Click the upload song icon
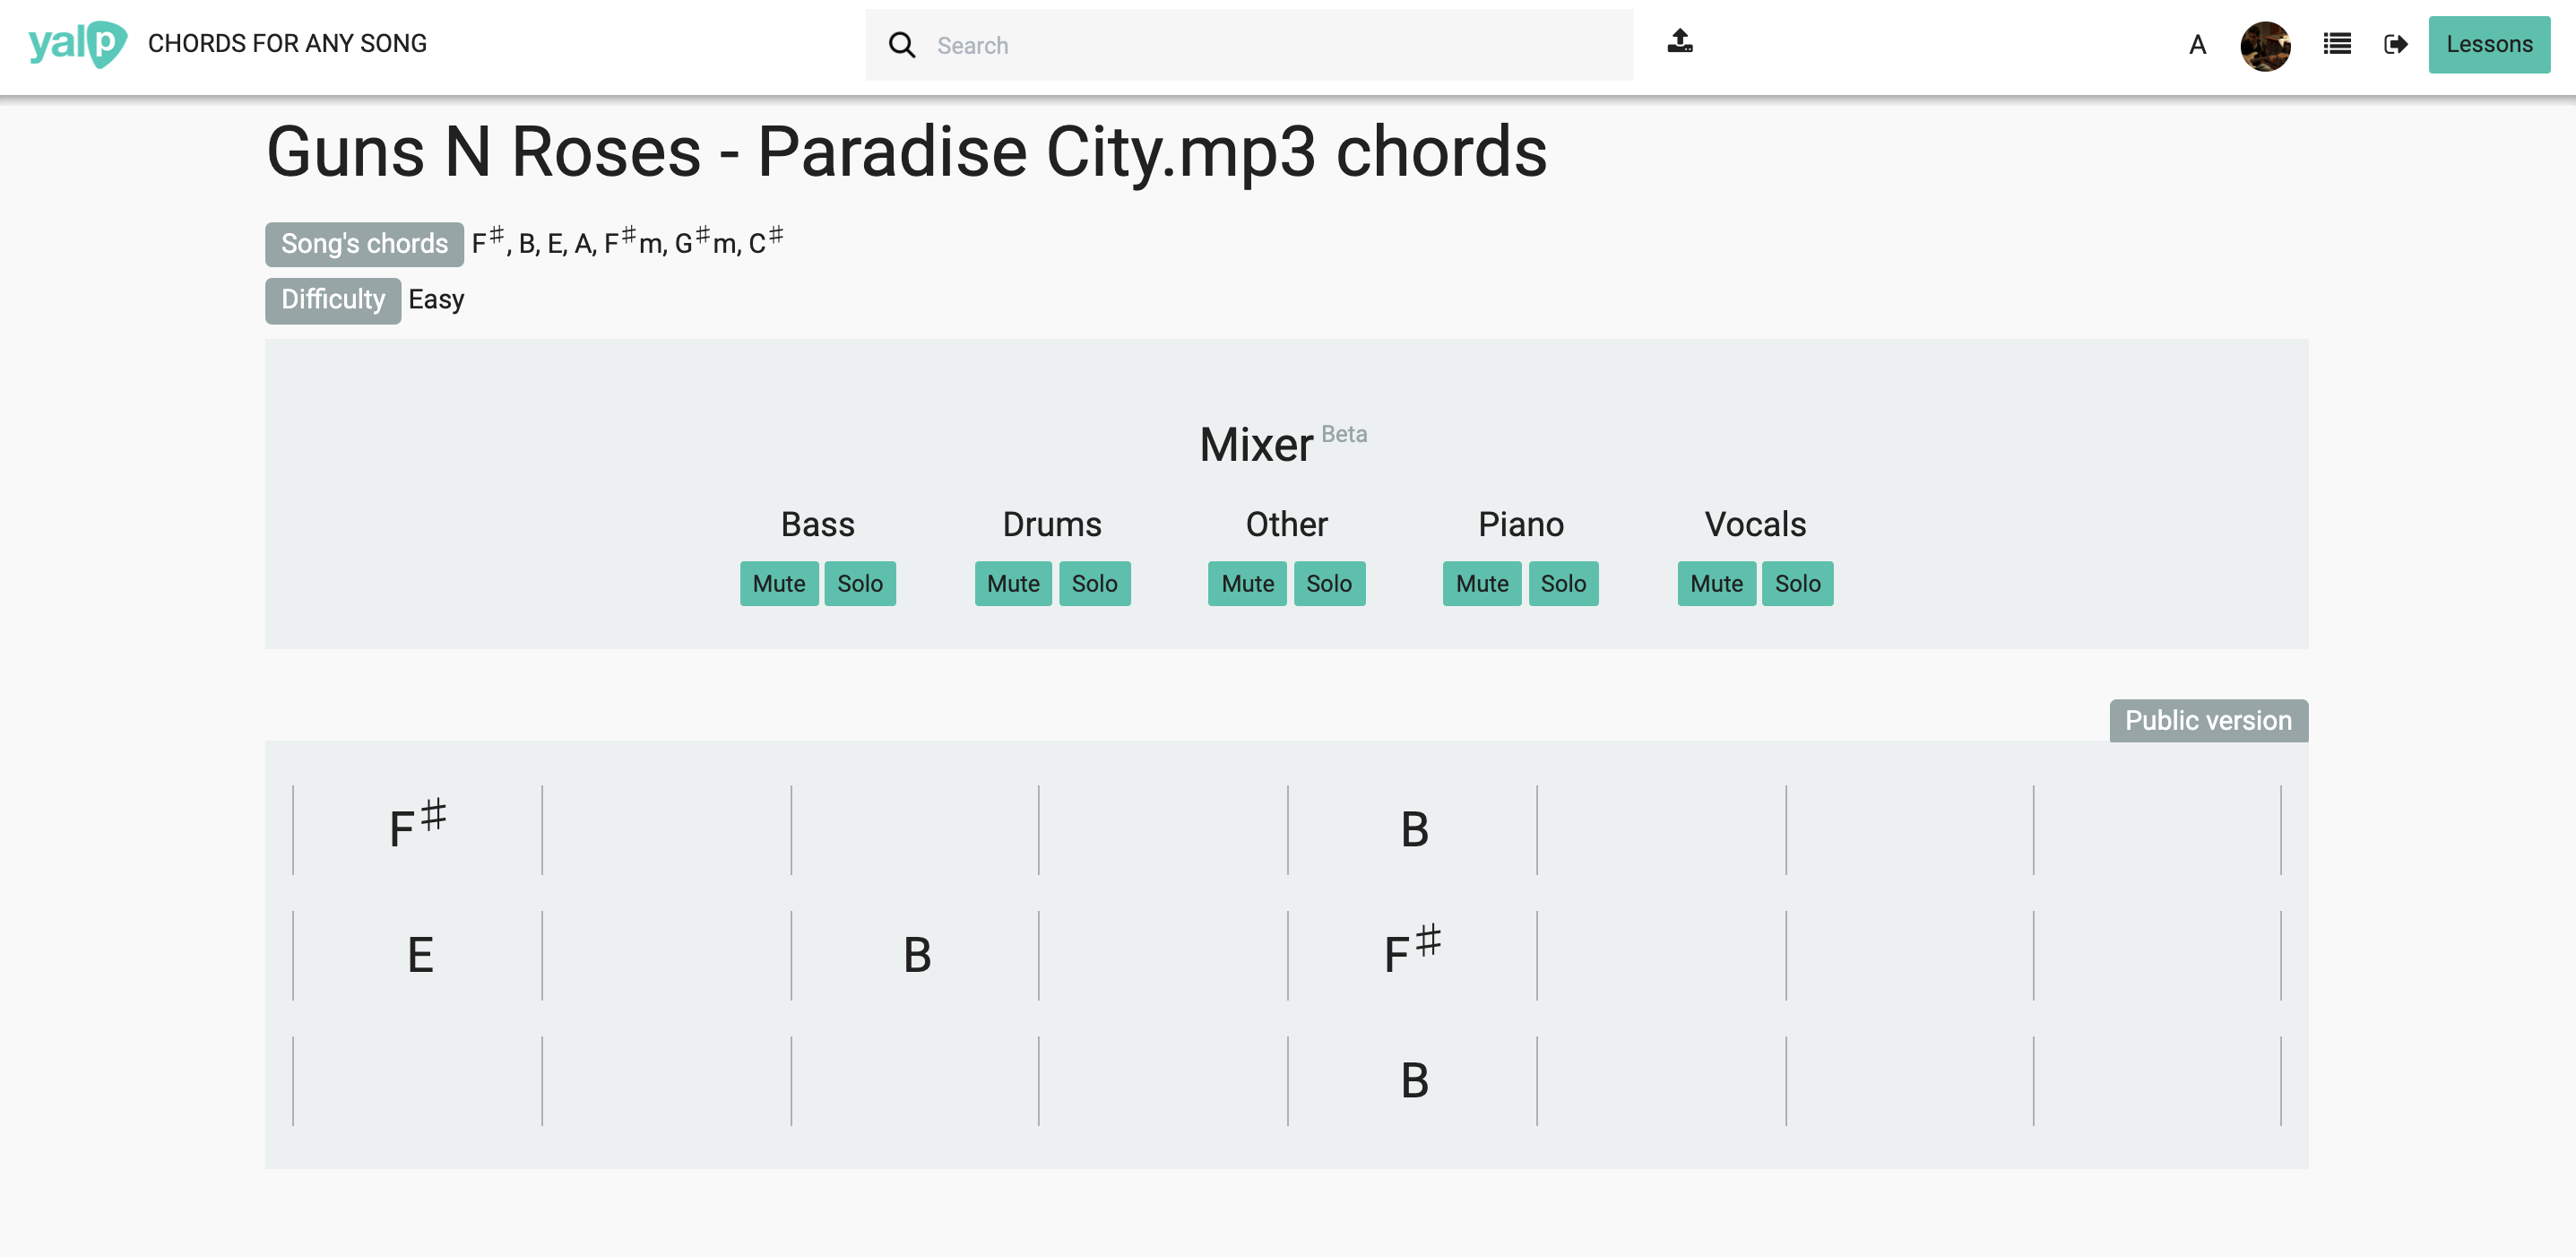2576x1257 pixels. tap(1680, 41)
